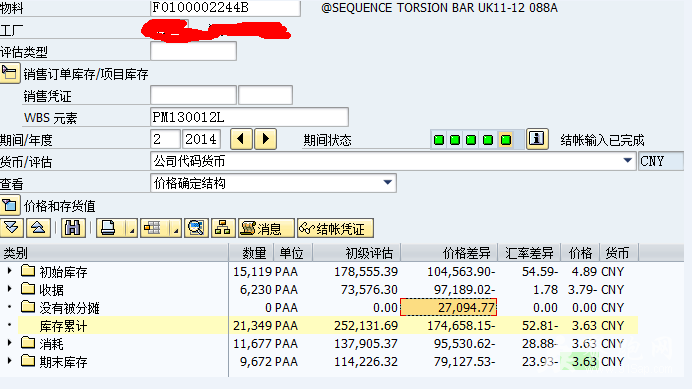Select the 货币 column header

[618, 253]
